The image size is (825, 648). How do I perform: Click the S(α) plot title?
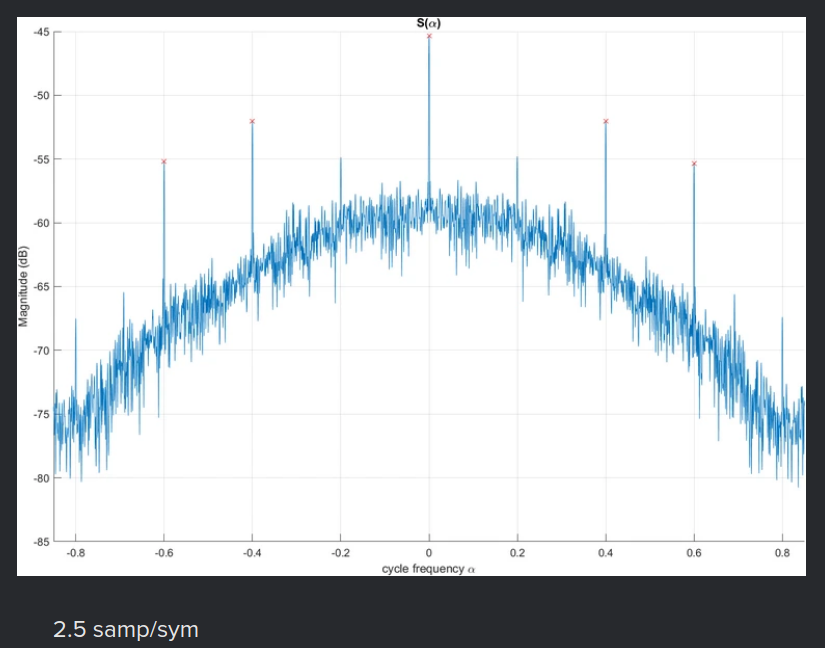coord(429,23)
